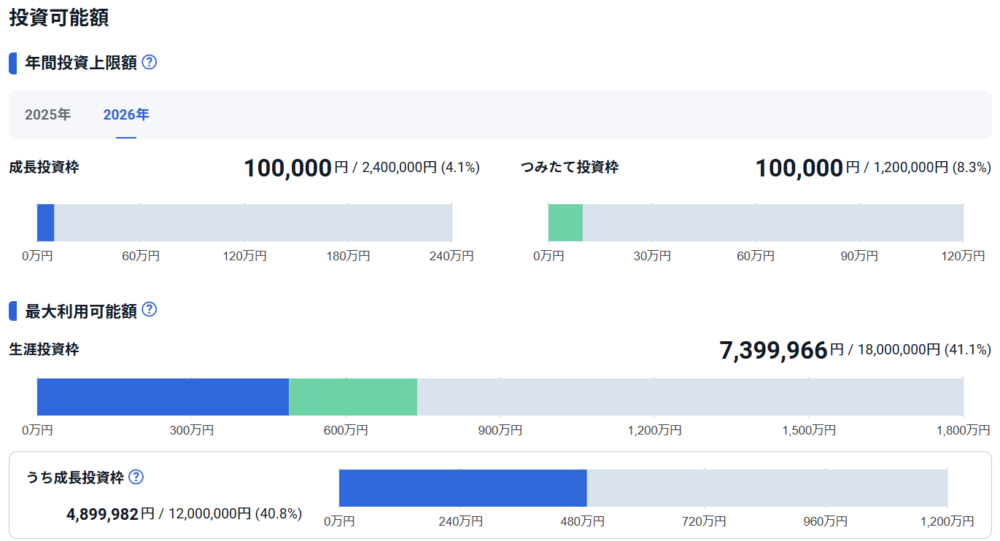The height and width of the screenshot is (541, 1000).
Task: Click the 最大利用可能額 section title
Action: [81, 311]
